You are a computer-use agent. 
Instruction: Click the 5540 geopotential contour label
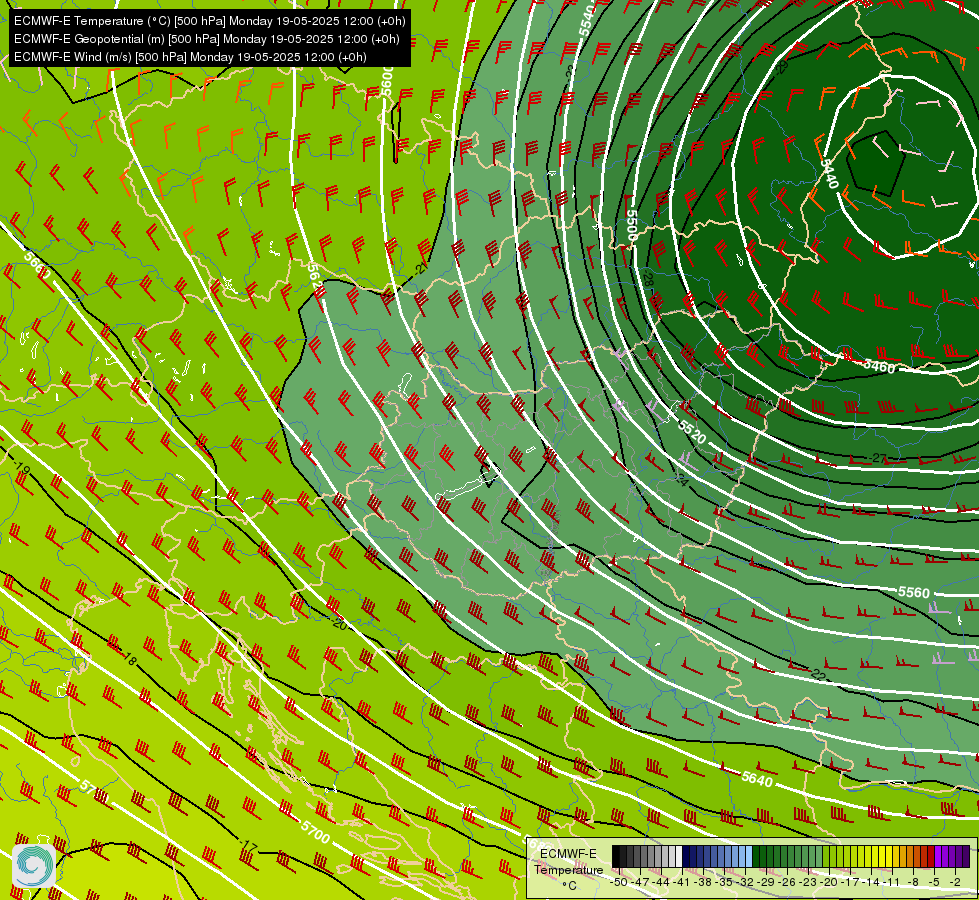click(587, 19)
